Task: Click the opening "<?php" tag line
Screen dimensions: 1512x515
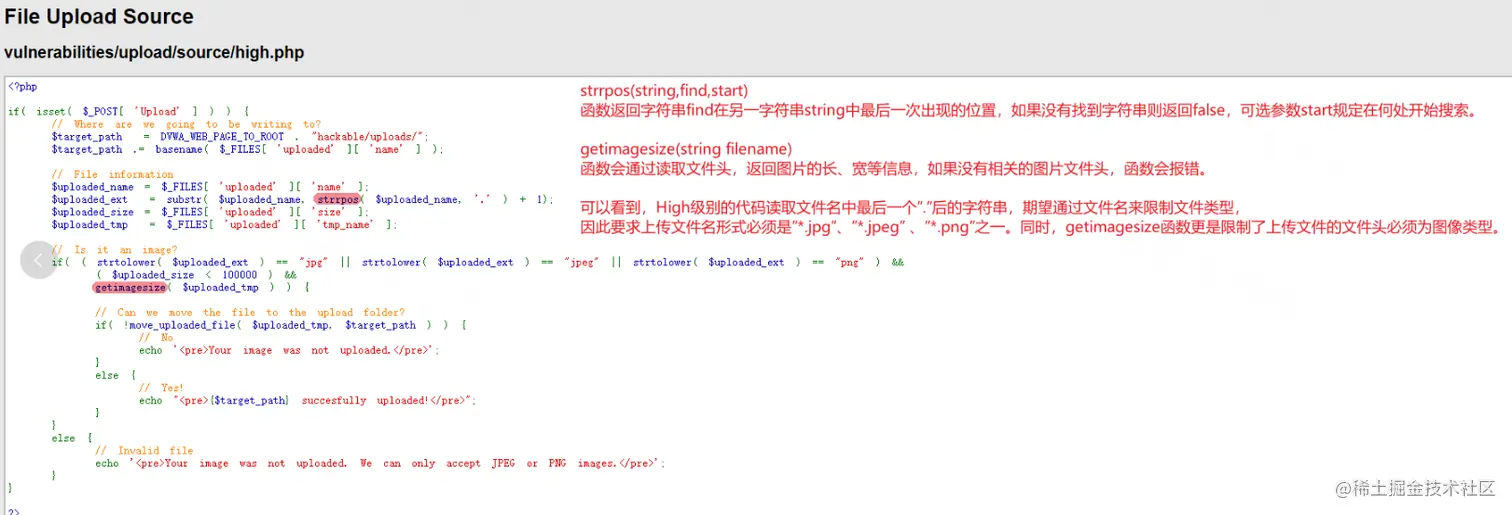Action: (23, 87)
